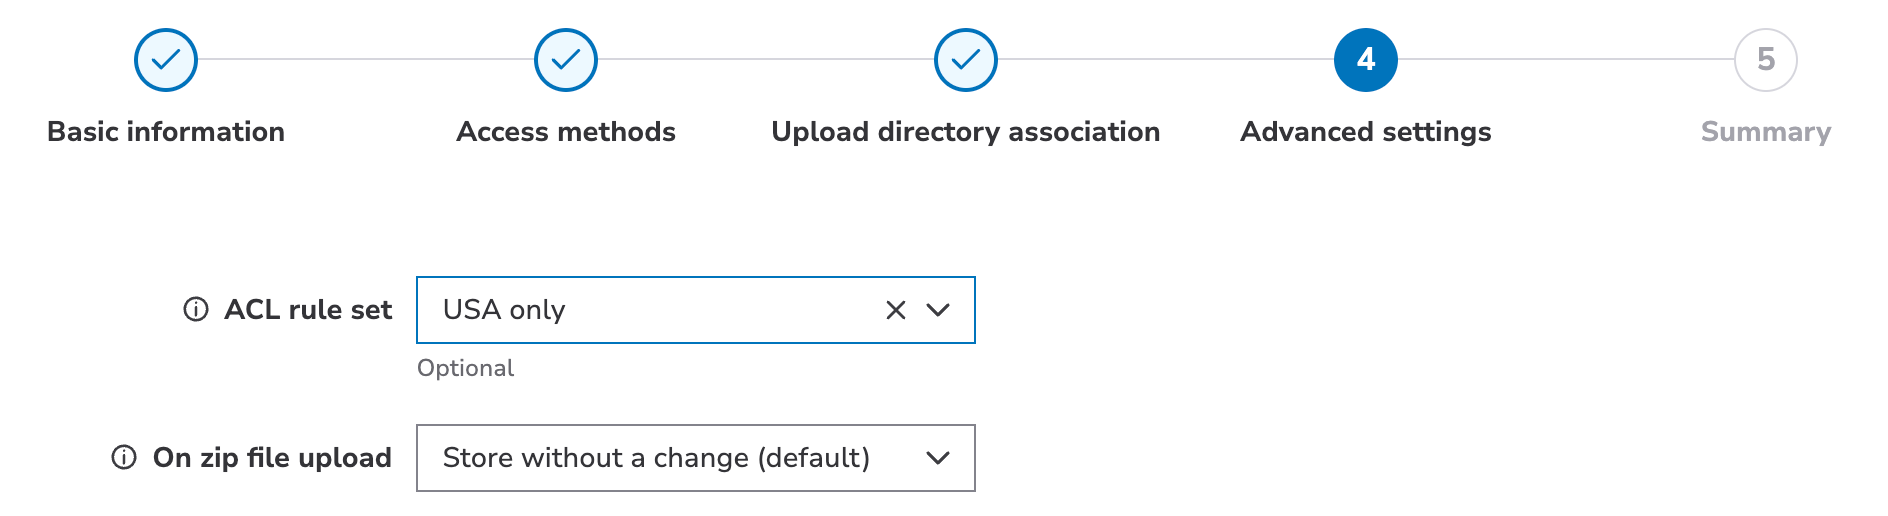Click the info icon beside ACL rule set
Image resolution: width=1888 pixels, height=516 pixels.
click(196, 310)
